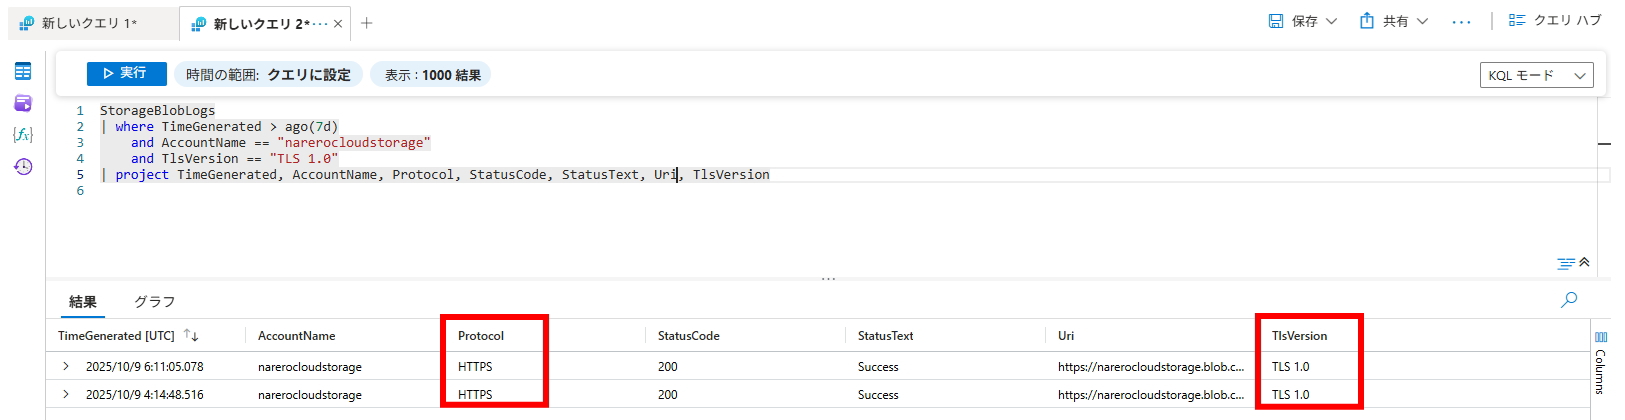This screenshot has width=1625, height=420.
Task: Click the 表示: 1000 結果 limit pill
Action: [x=432, y=75]
